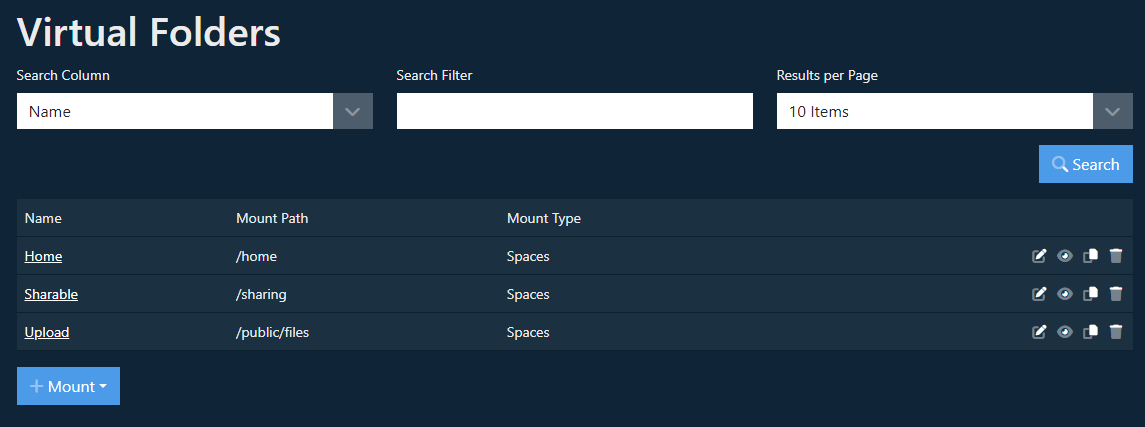The width and height of the screenshot is (1145, 427).
Task: Focus the Search Filter text field
Action: 575,111
